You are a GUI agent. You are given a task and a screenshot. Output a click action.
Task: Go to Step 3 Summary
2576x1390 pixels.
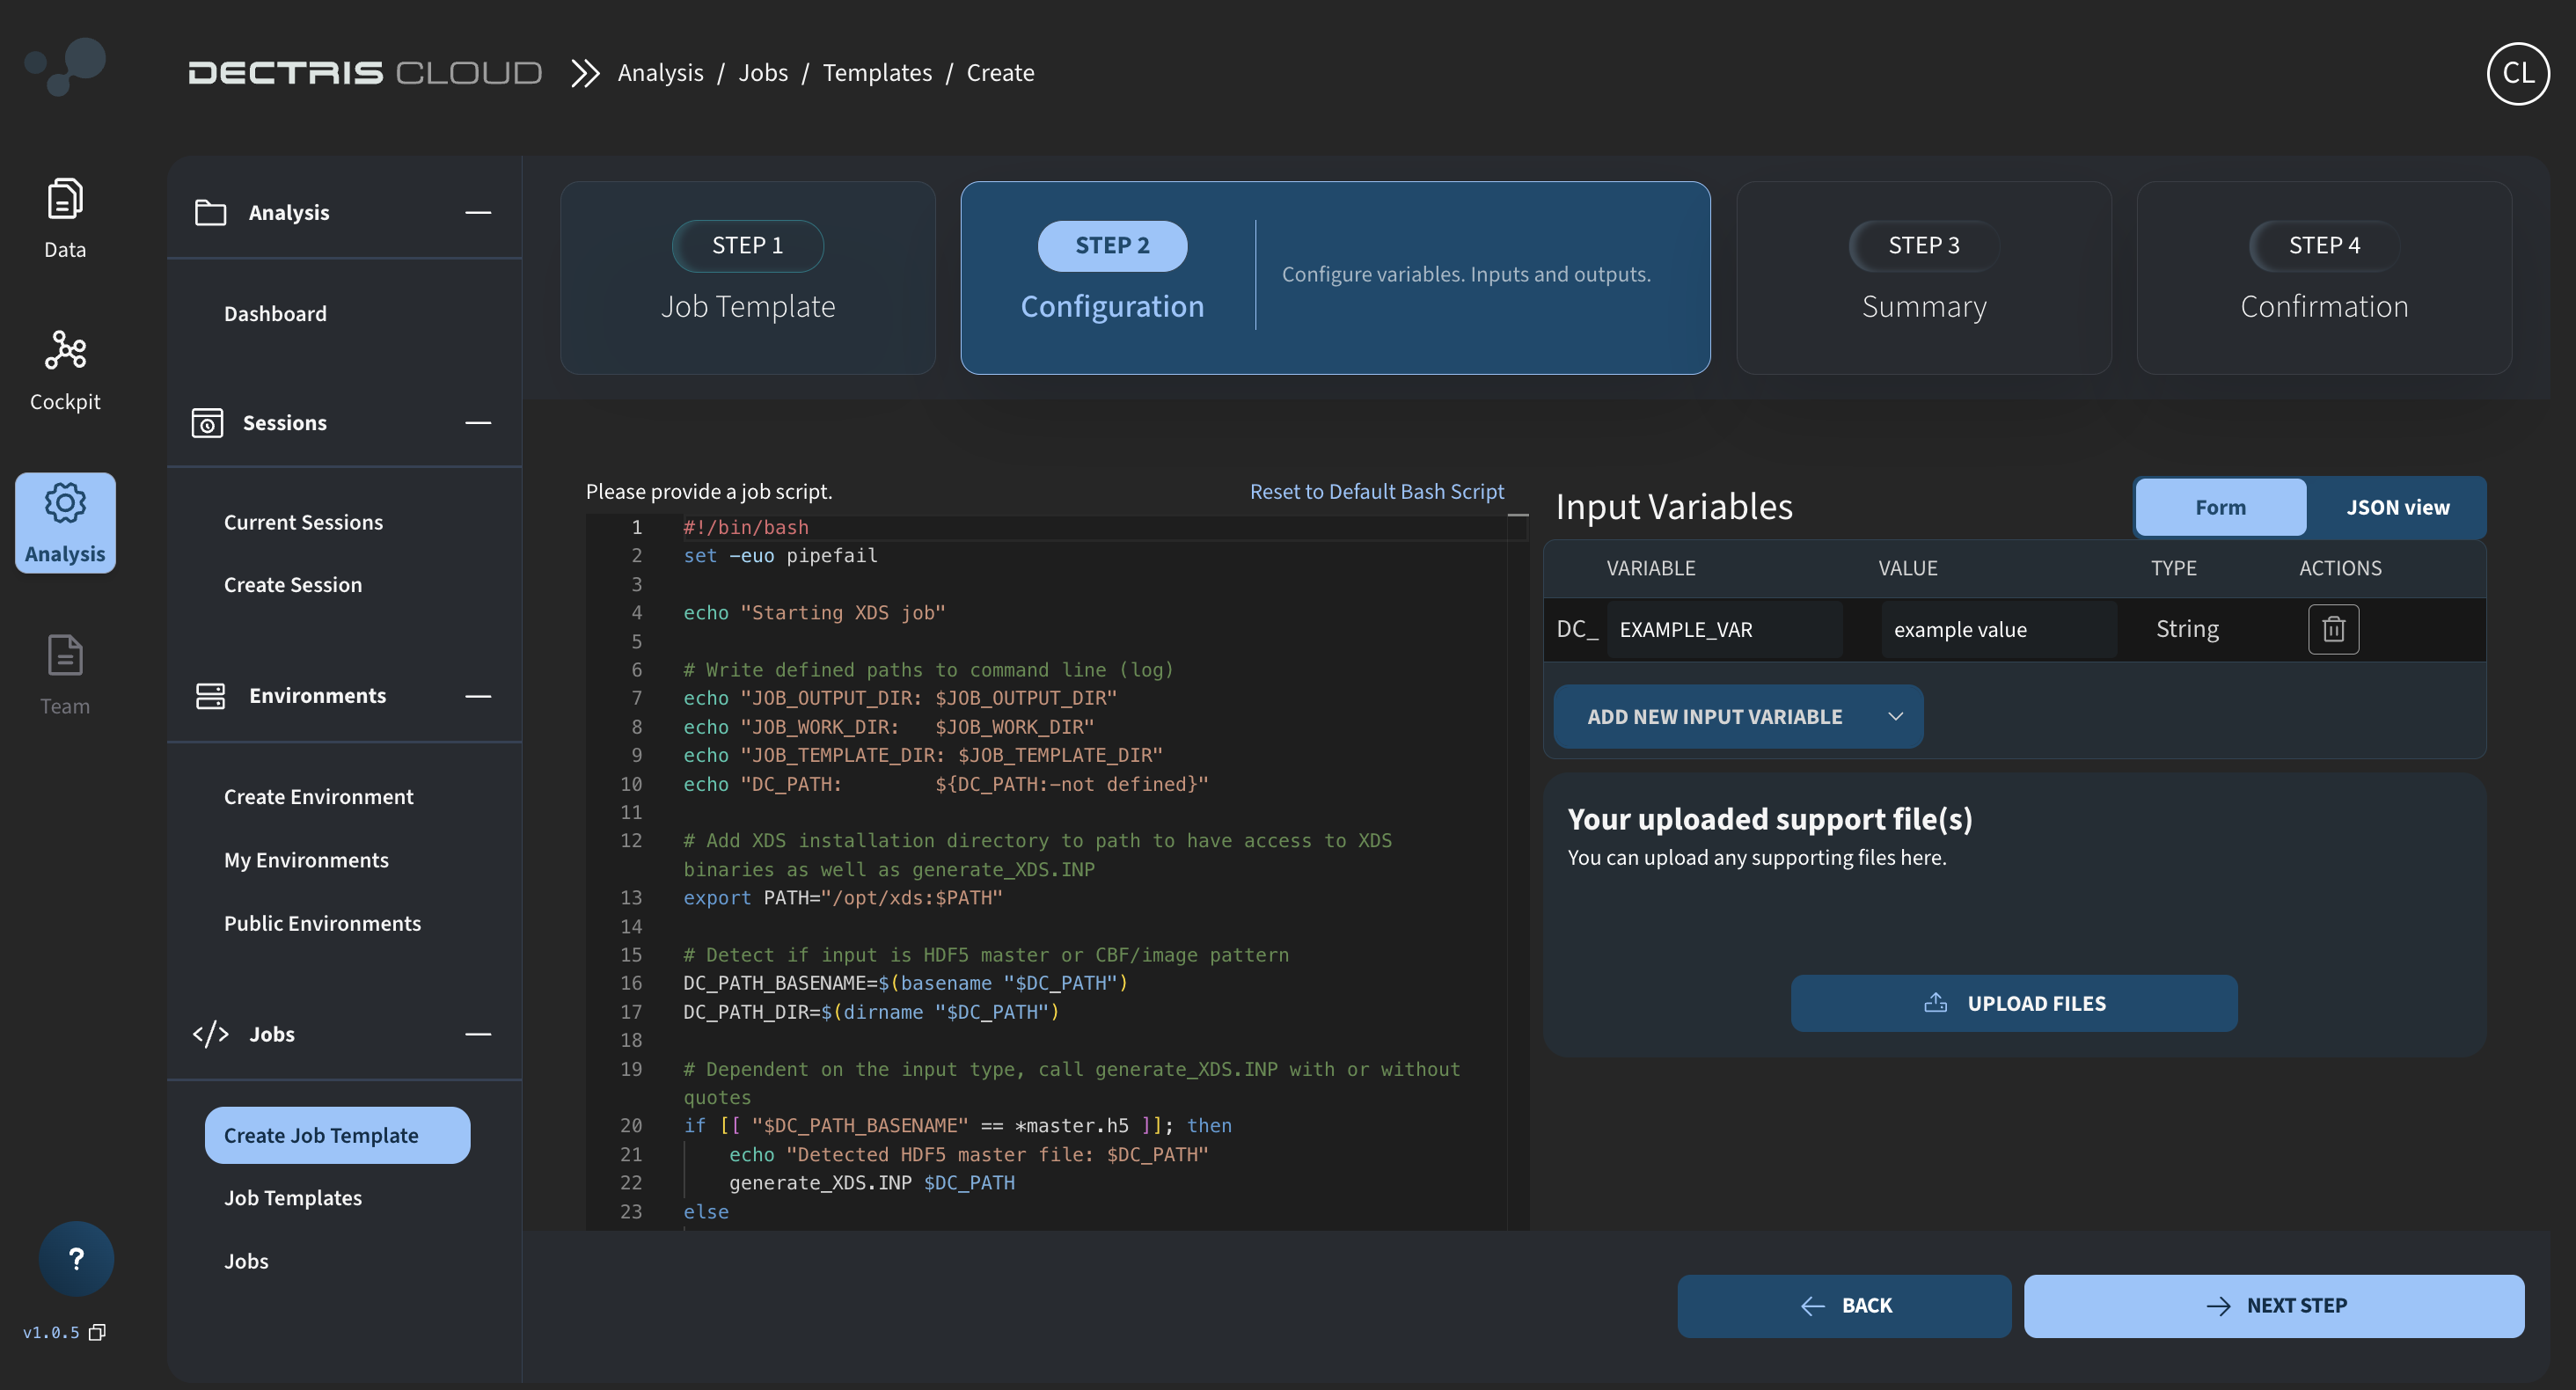click(x=1924, y=278)
